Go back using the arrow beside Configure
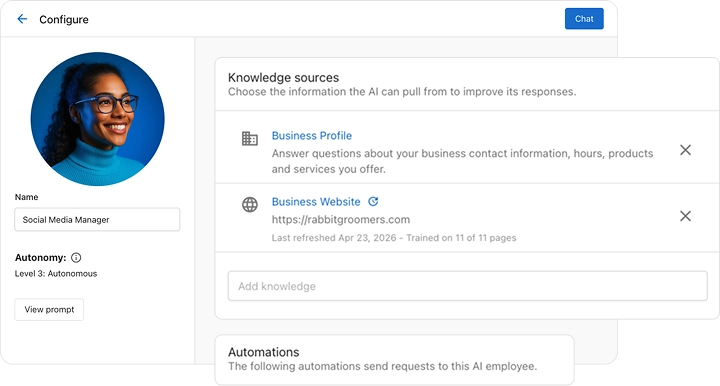The image size is (720, 386). (22, 19)
